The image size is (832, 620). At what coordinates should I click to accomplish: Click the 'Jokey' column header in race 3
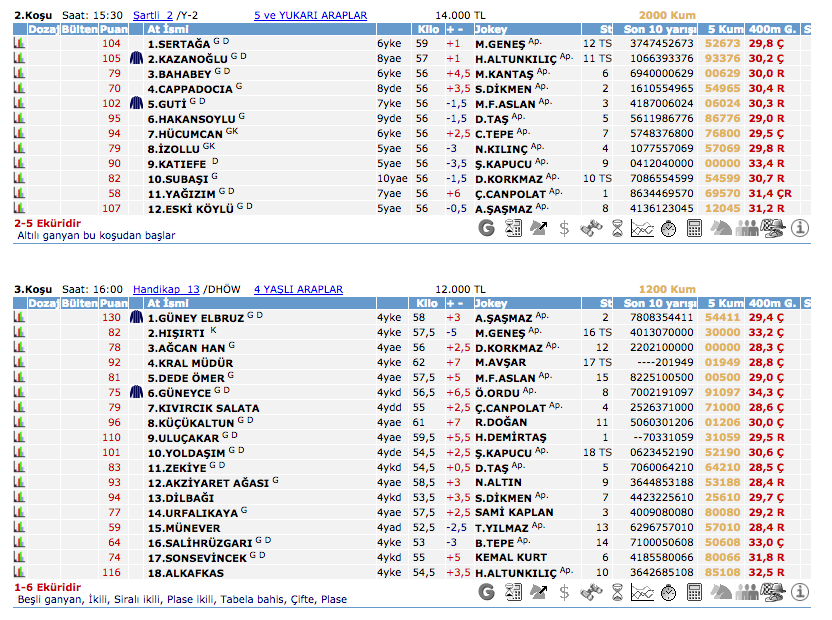coord(491,303)
